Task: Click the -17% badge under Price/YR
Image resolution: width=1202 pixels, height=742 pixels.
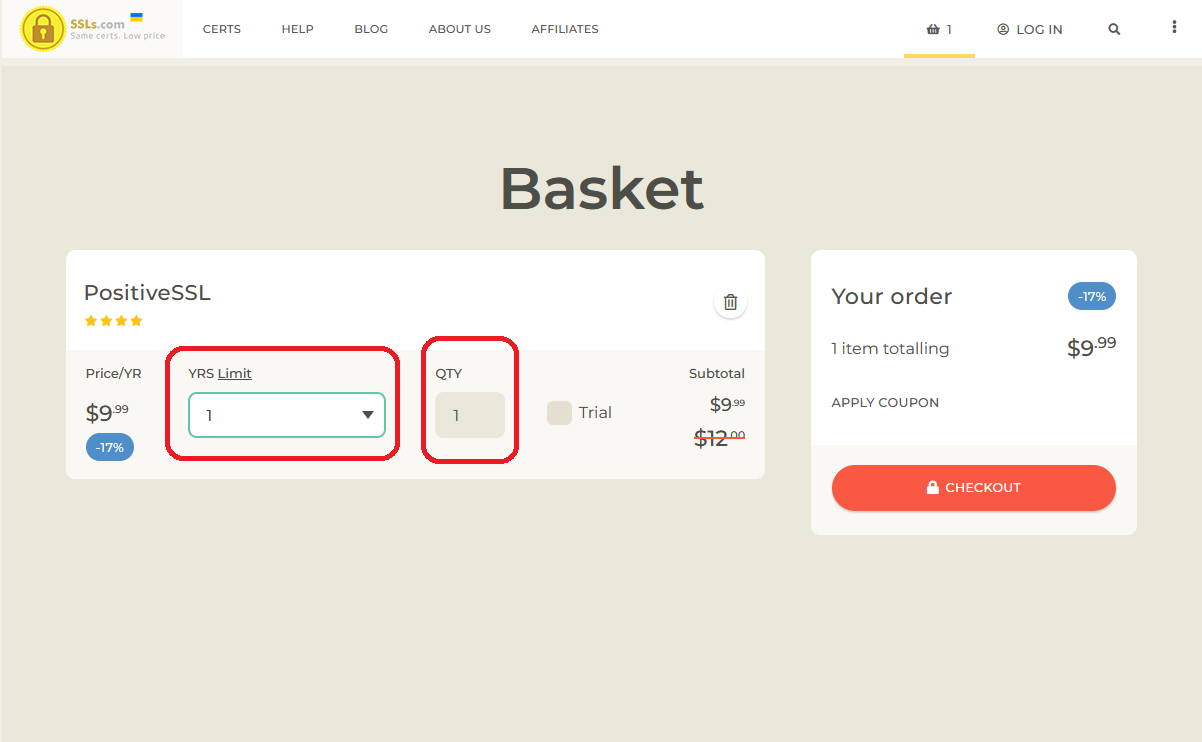Action: coord(109,447)
